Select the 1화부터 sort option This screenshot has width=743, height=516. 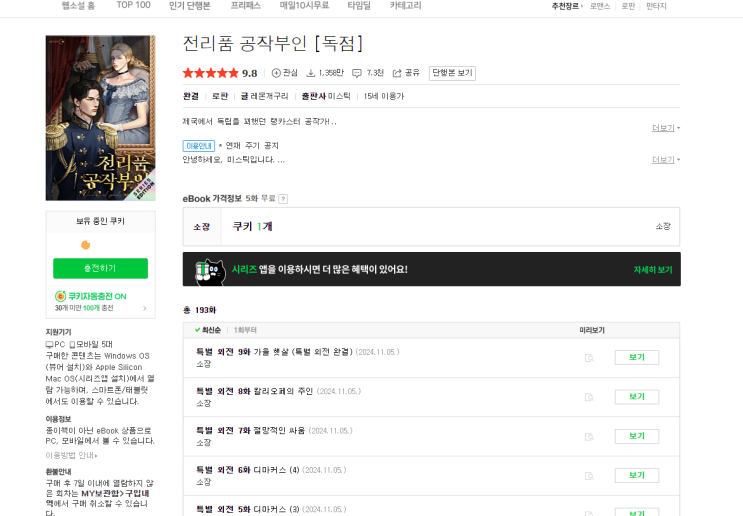[245, 330]
